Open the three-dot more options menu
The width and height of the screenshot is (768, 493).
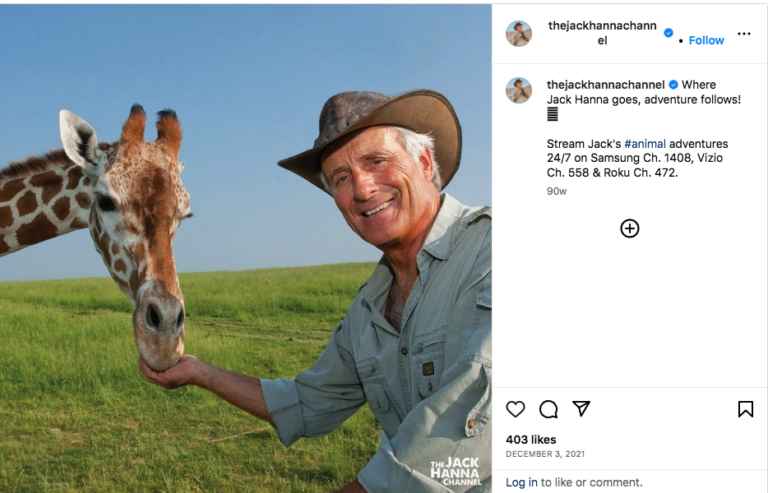pos(744,33)
